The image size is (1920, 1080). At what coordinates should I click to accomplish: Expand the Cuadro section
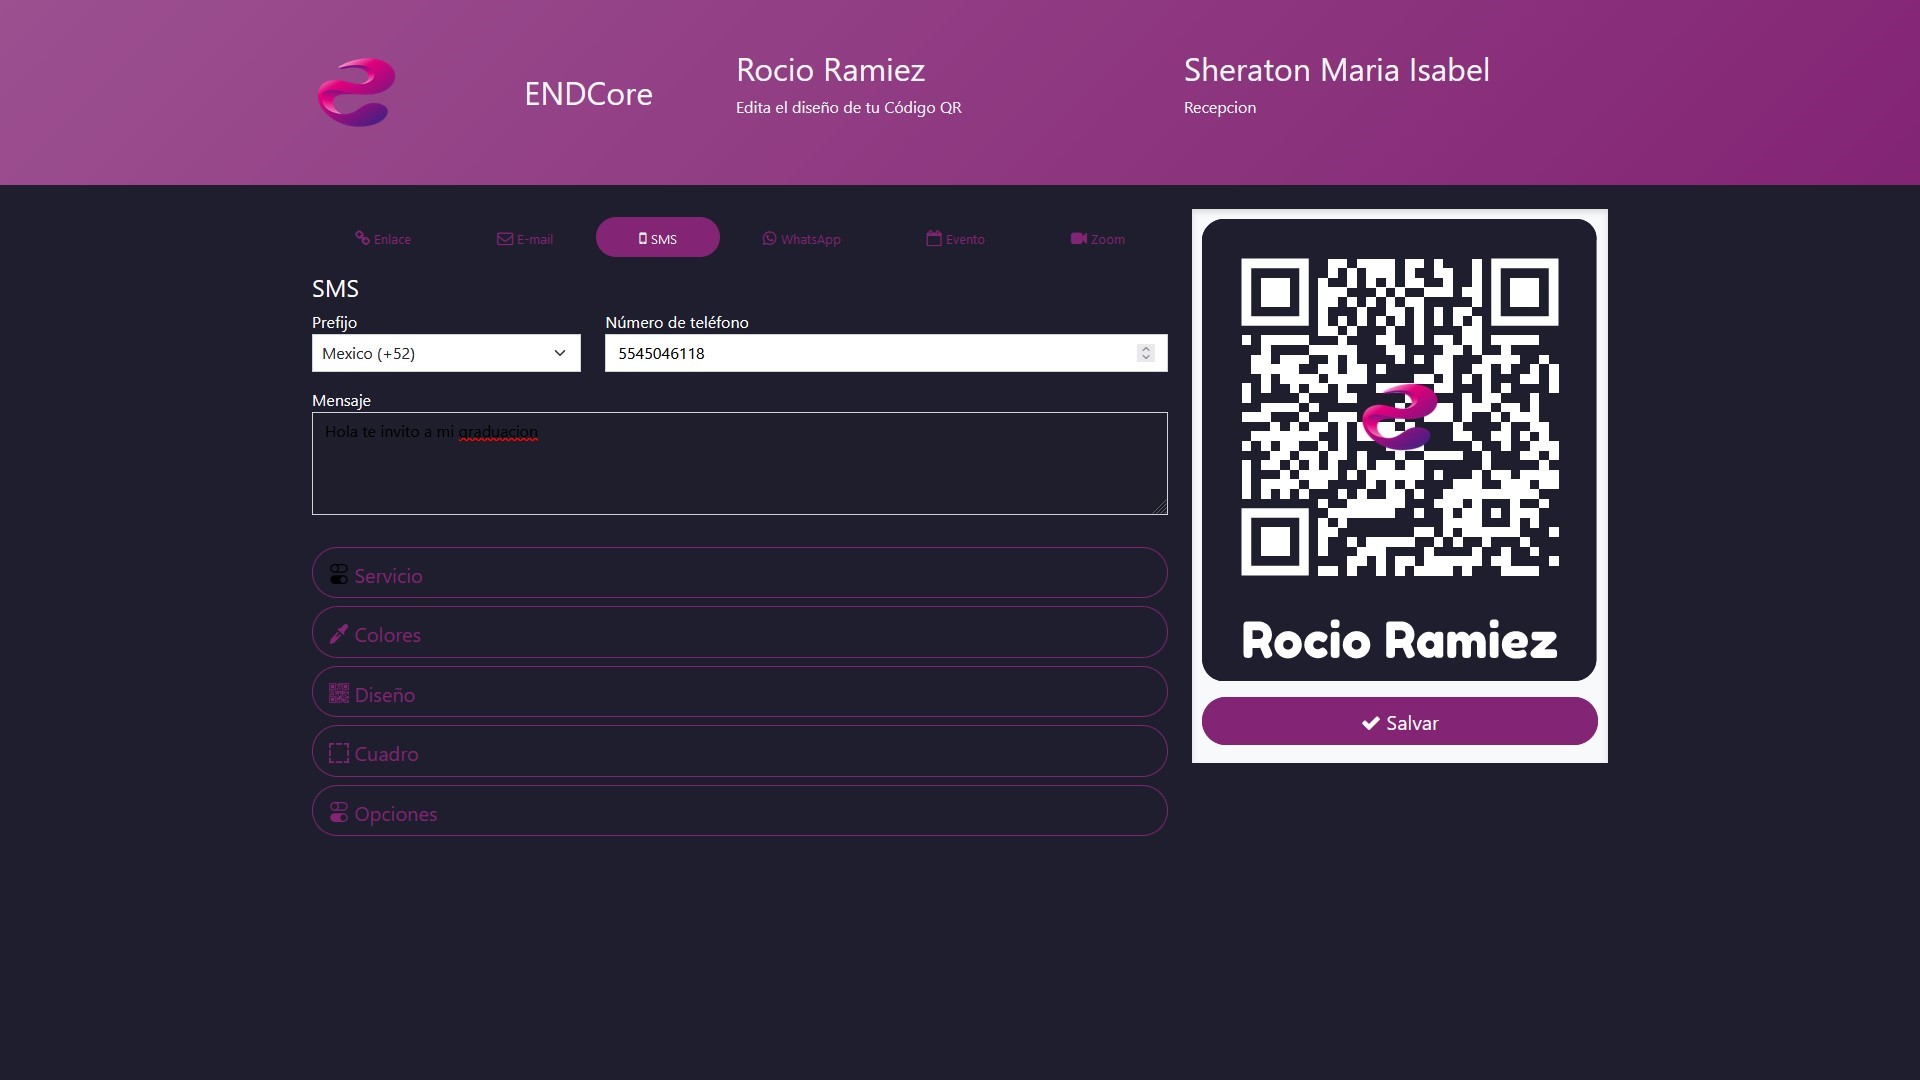(x=740, y=751)
